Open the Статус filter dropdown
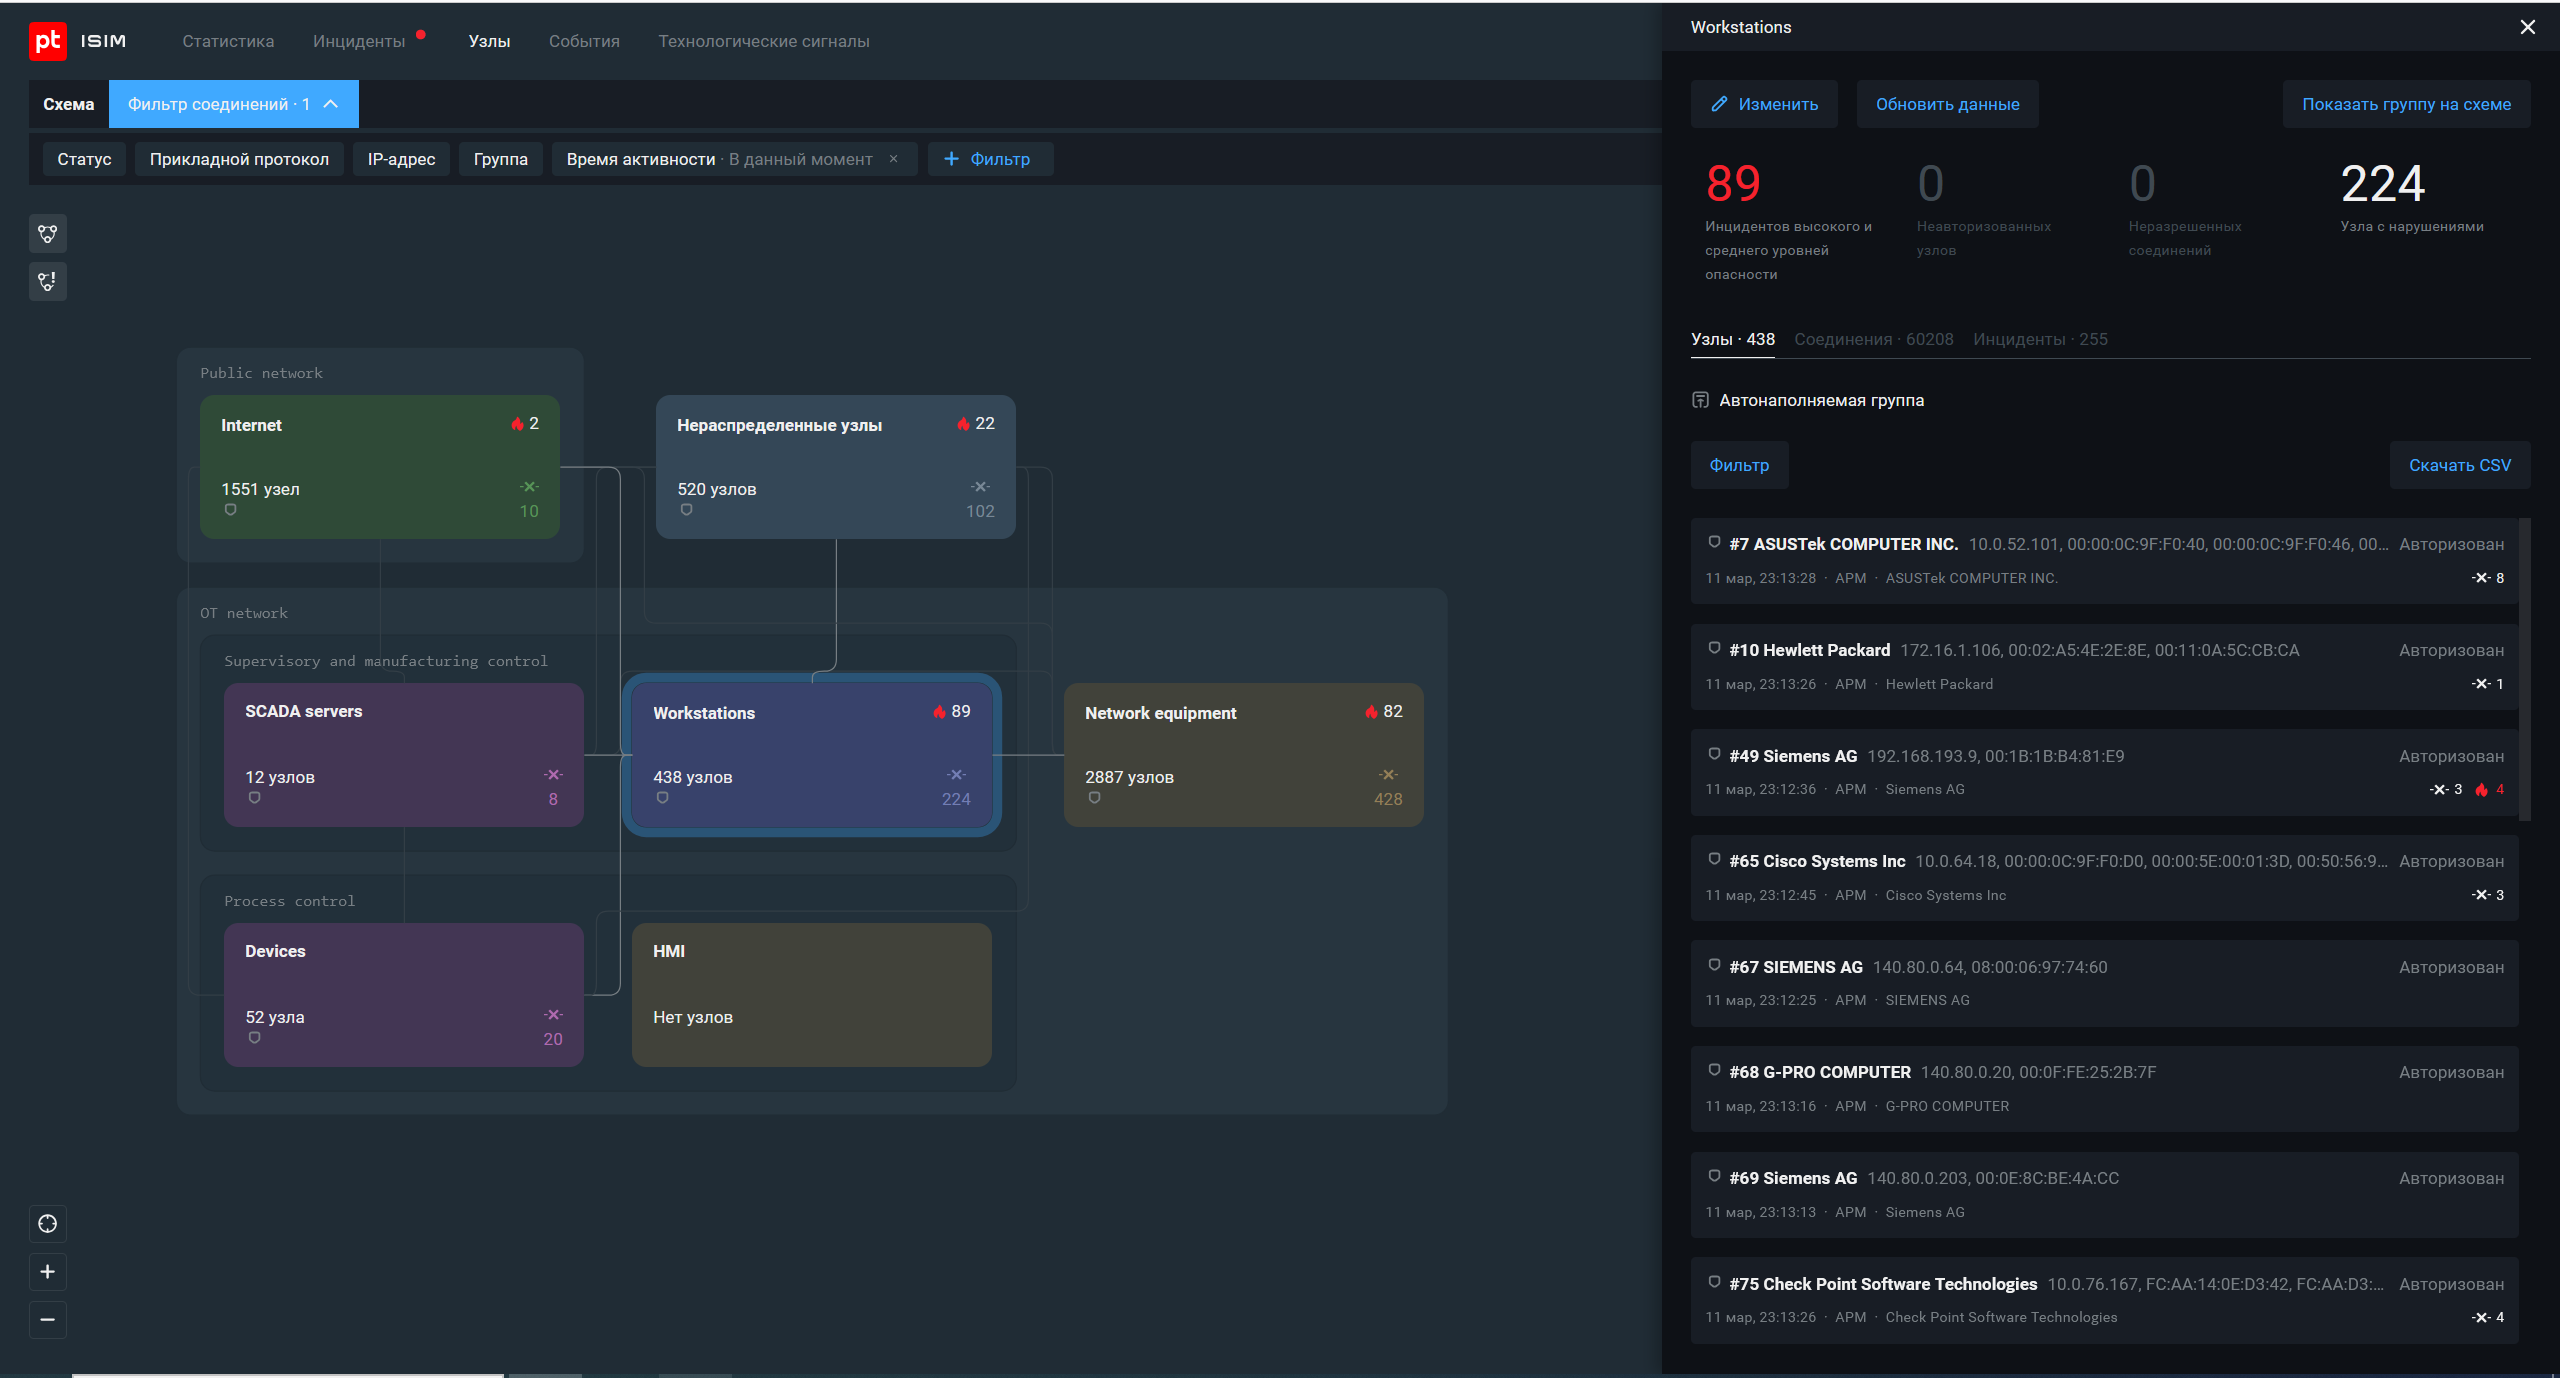The height and width of the screenshot is (1378, 2560). tap(84, 159)
